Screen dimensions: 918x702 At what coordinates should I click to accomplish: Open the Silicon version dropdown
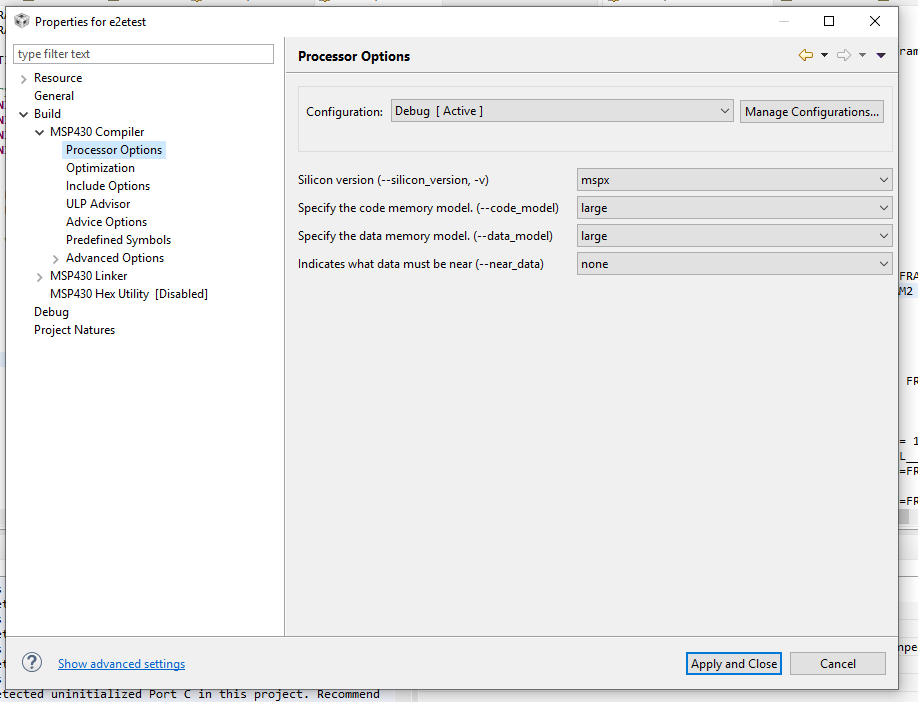click(x=734, y=180)
